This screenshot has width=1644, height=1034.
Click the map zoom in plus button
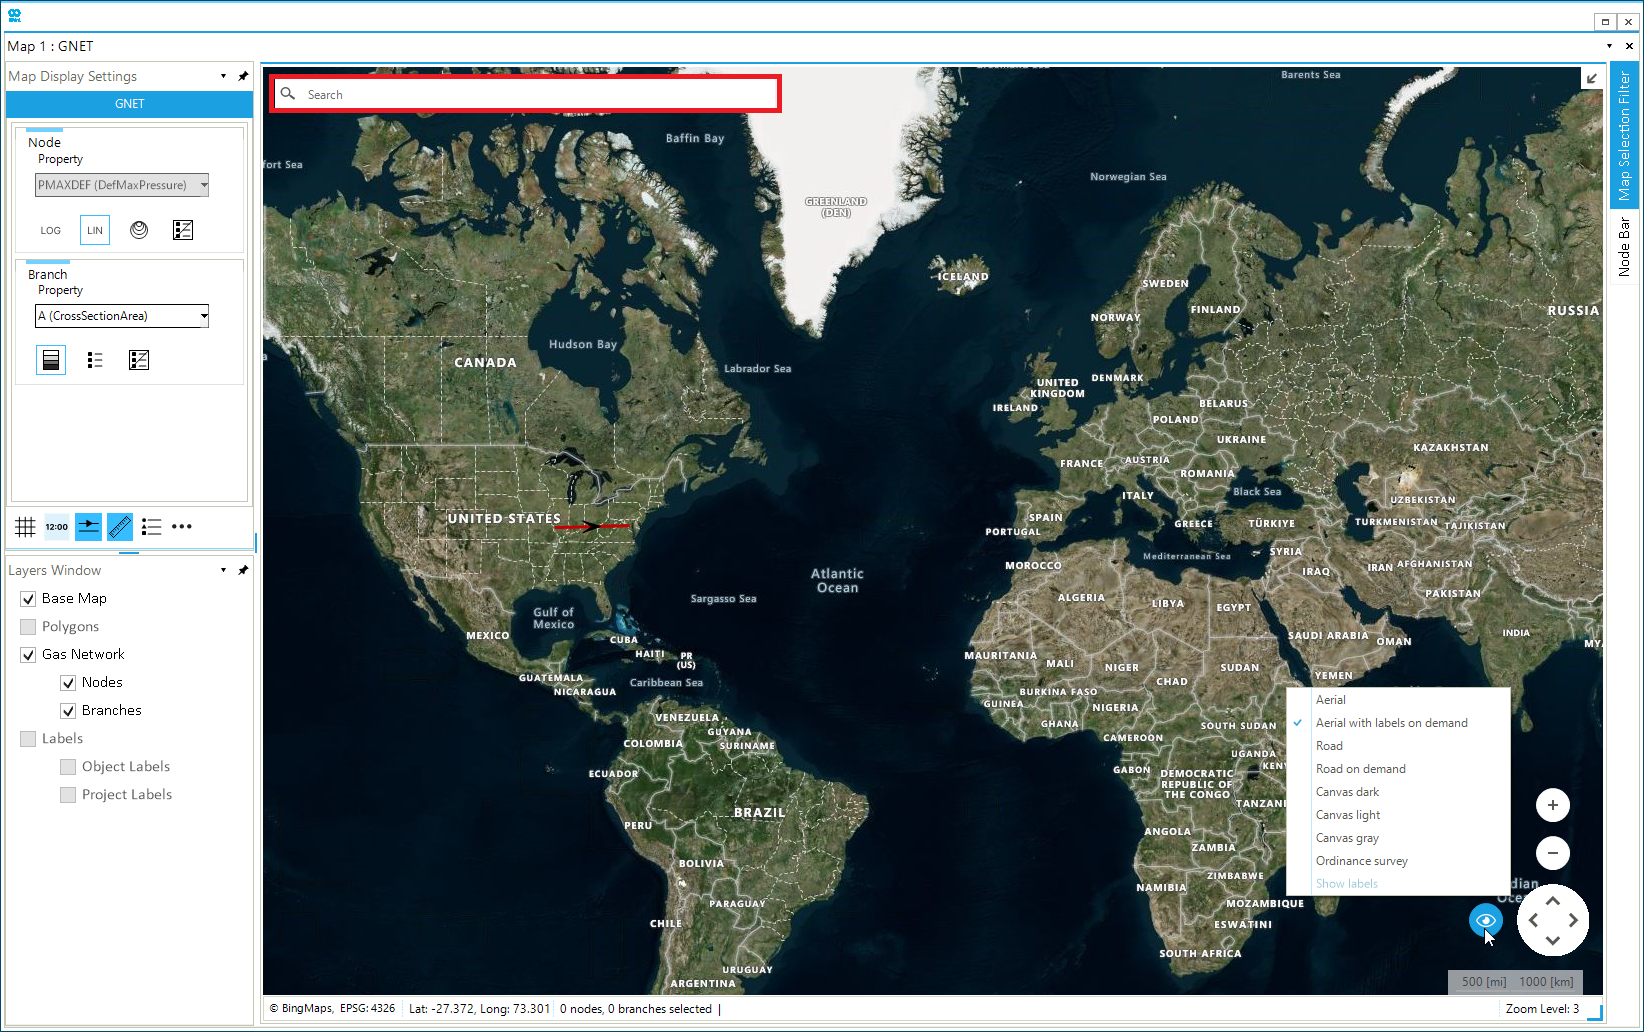click(1552, 805)
